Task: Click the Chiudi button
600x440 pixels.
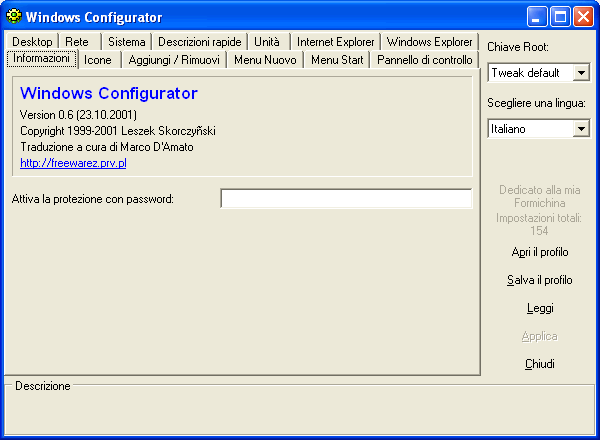Action: pos(540,364)
